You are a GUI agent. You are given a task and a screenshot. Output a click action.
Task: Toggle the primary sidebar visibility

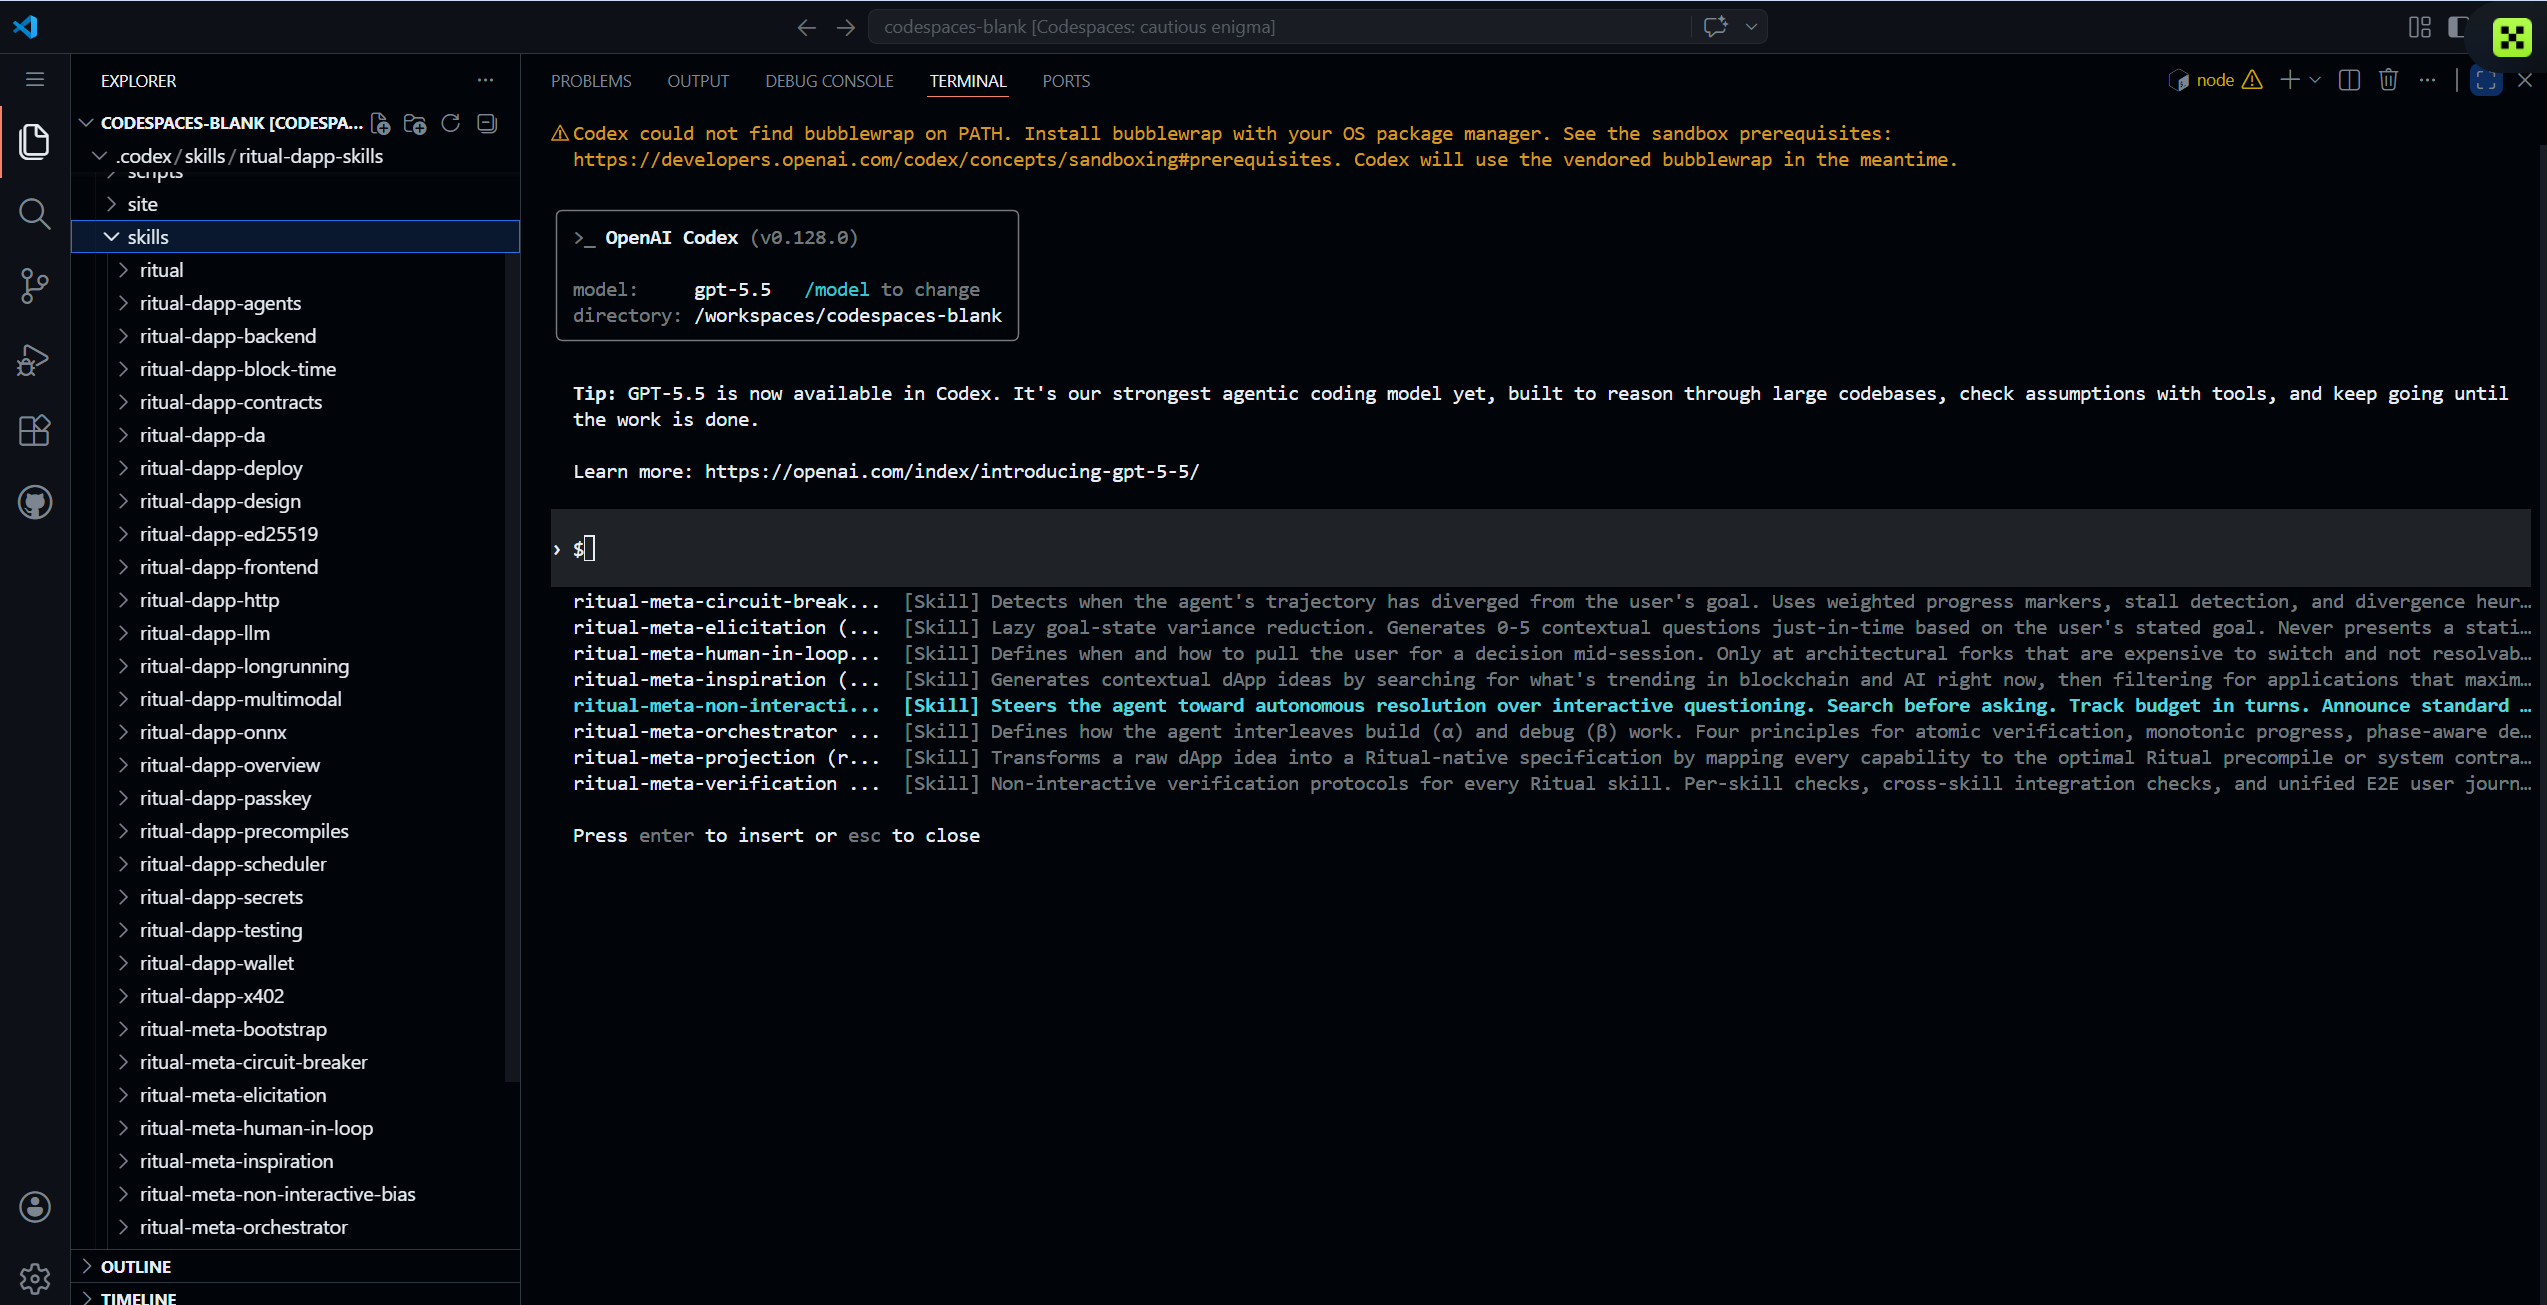(2457, 27)
